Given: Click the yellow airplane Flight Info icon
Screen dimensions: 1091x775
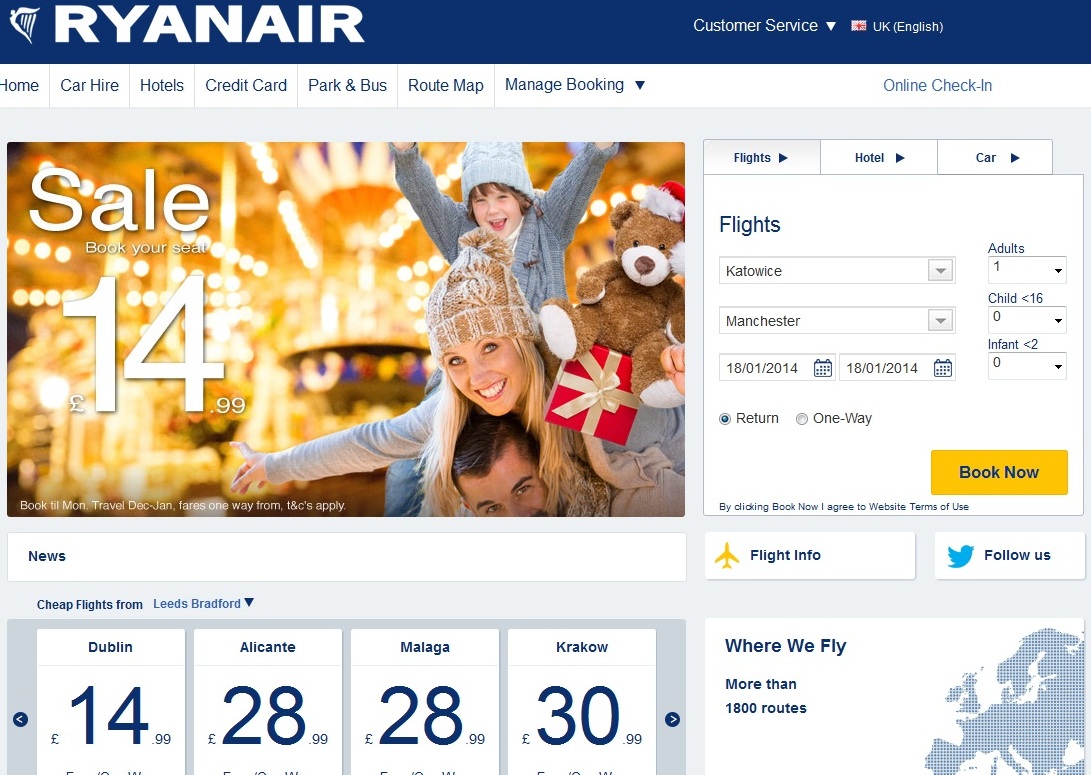Looking at the screenshot, I should click(x=727, y=555).
